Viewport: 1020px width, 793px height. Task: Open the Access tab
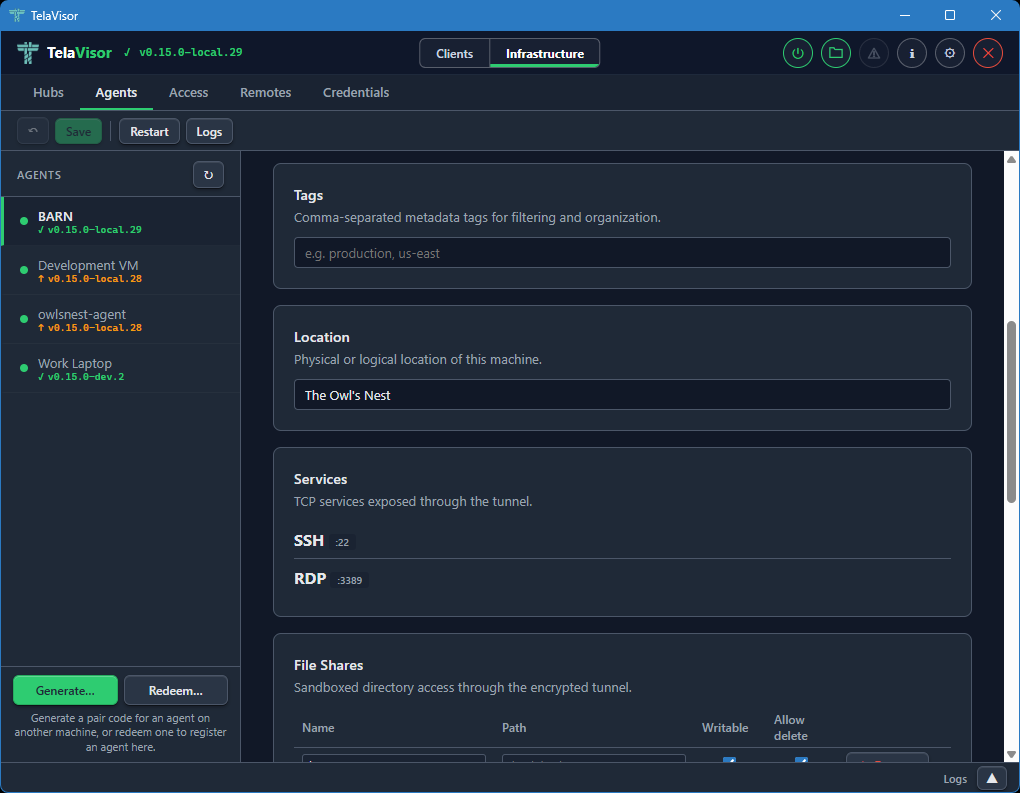(188, 92)
